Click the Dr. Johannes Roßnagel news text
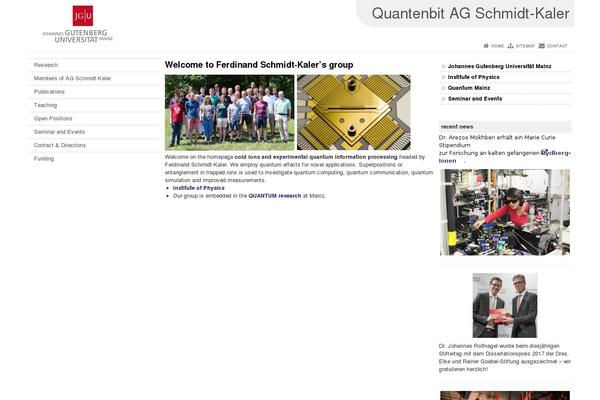600x400 pixels. click(x=505, y=358)
